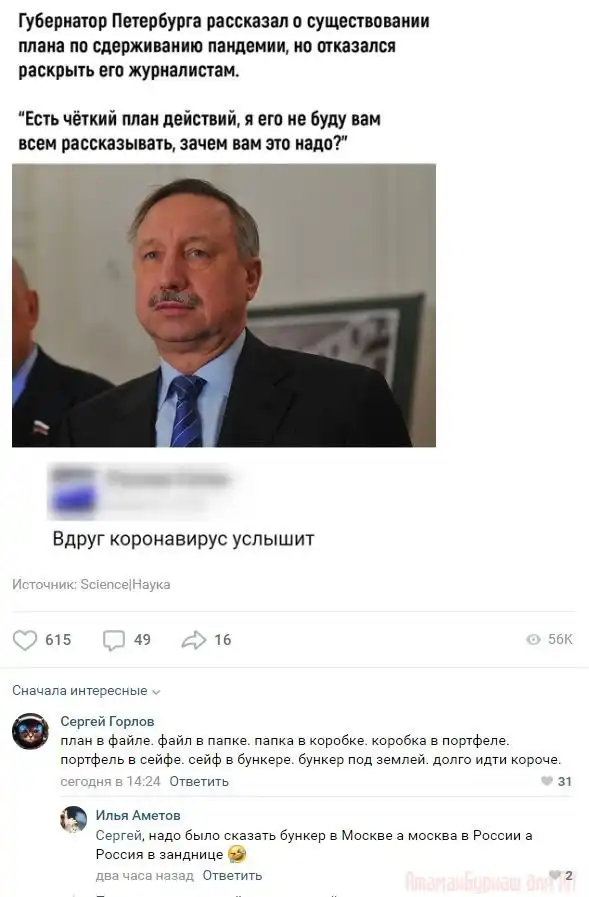Like Илья Аметов's reply heart icon
Screen dimensions: 589x897
point(554,875)
